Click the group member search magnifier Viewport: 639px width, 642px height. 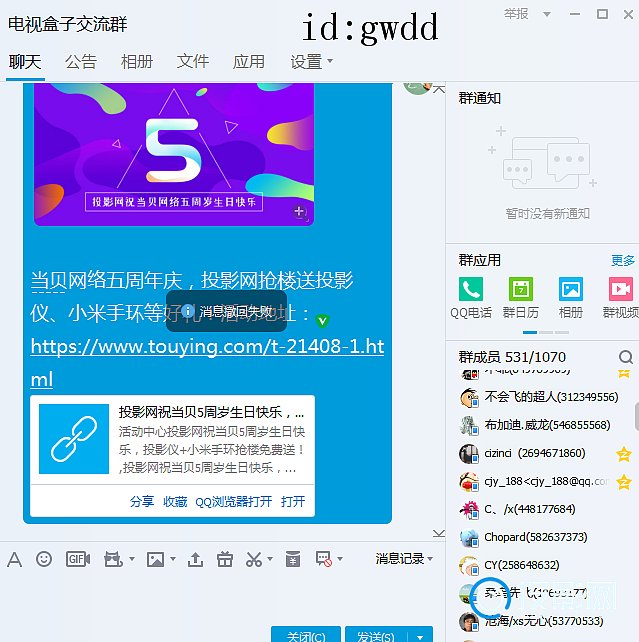click(x=625, y=357)
